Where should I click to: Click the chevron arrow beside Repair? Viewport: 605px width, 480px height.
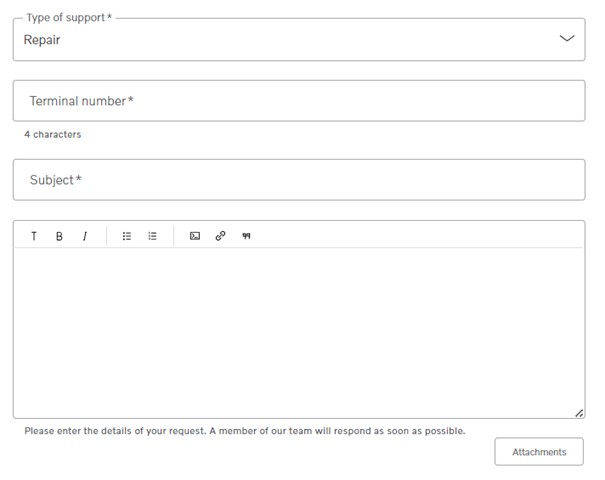(x=567, y=38)
